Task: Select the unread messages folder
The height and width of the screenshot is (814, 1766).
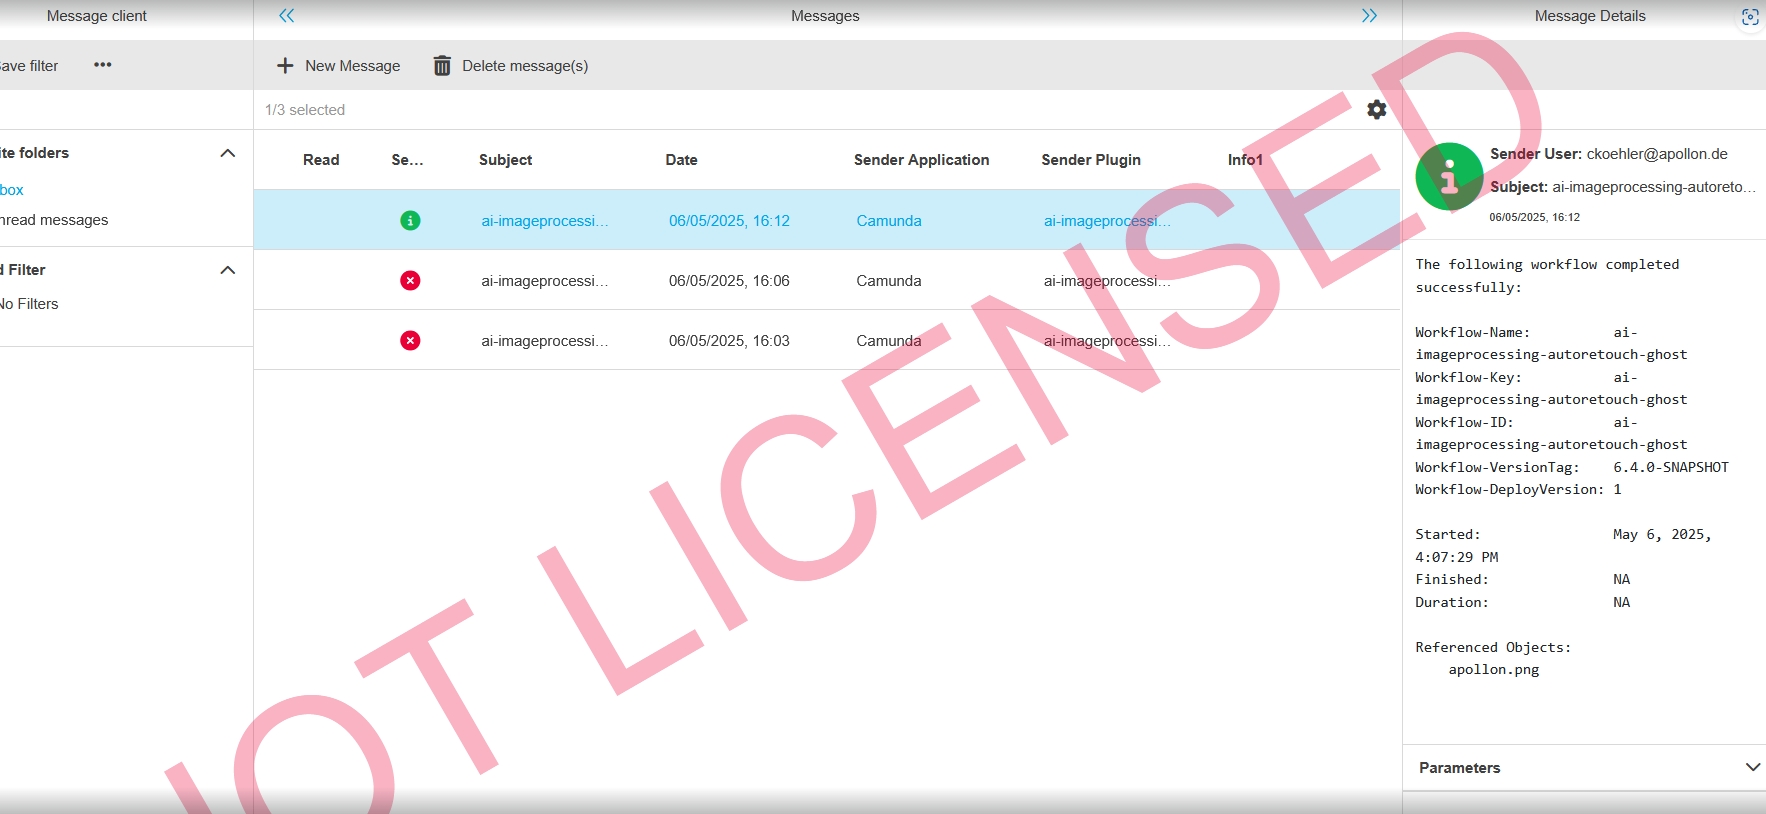Action: [x=54, y=220]
